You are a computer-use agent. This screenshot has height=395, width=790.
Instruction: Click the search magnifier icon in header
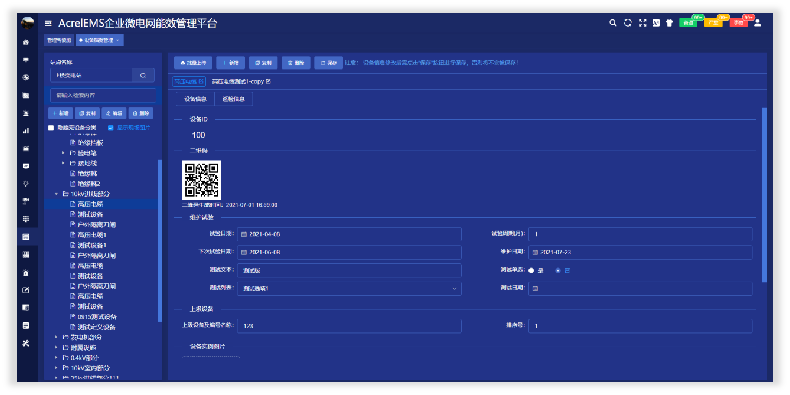613,23
